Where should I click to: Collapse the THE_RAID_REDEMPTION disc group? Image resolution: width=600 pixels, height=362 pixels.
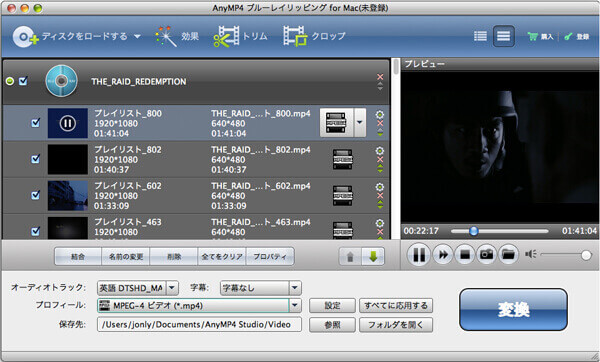click(10, 81)
